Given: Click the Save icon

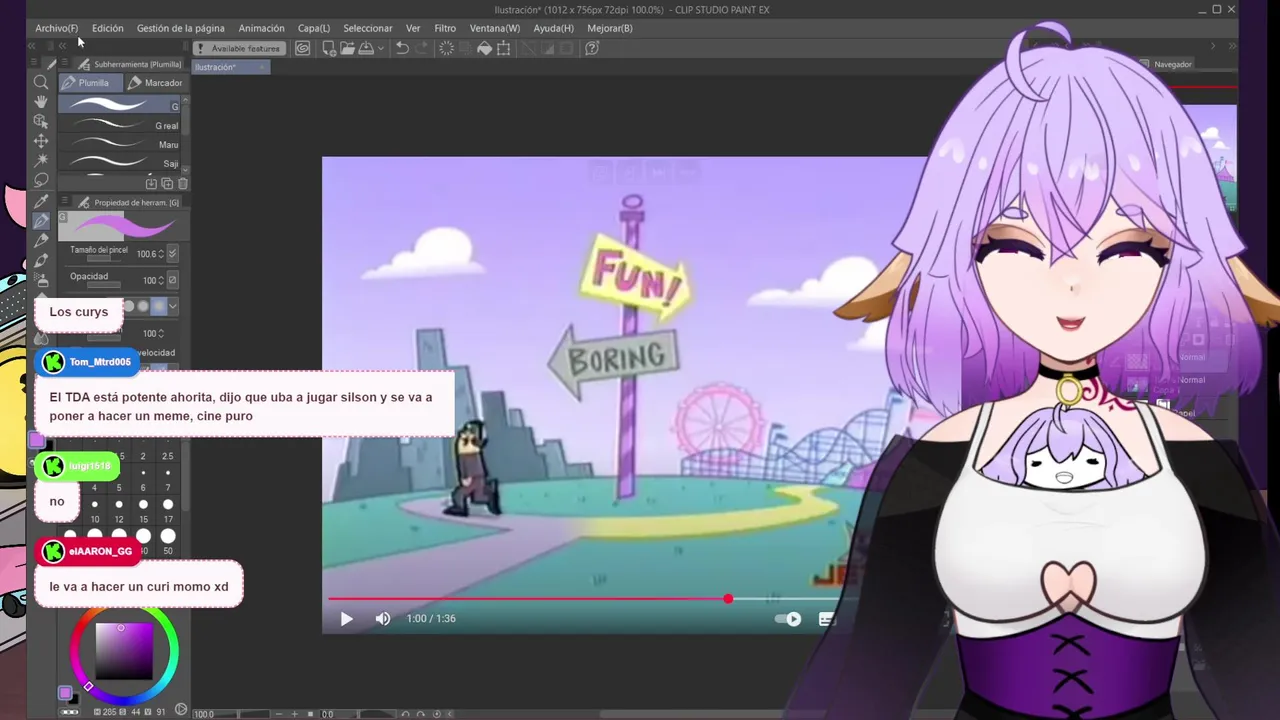Looking at the screenshot, I should 366,48.
